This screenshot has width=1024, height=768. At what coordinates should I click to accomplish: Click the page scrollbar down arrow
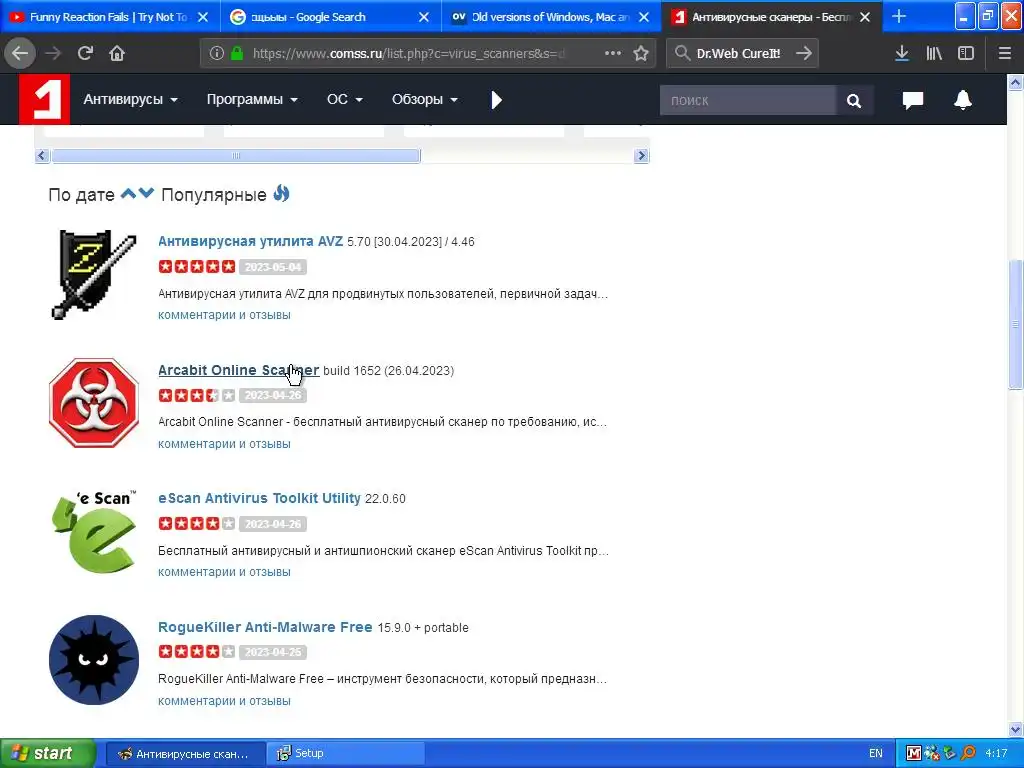[x=1015, y=729]
